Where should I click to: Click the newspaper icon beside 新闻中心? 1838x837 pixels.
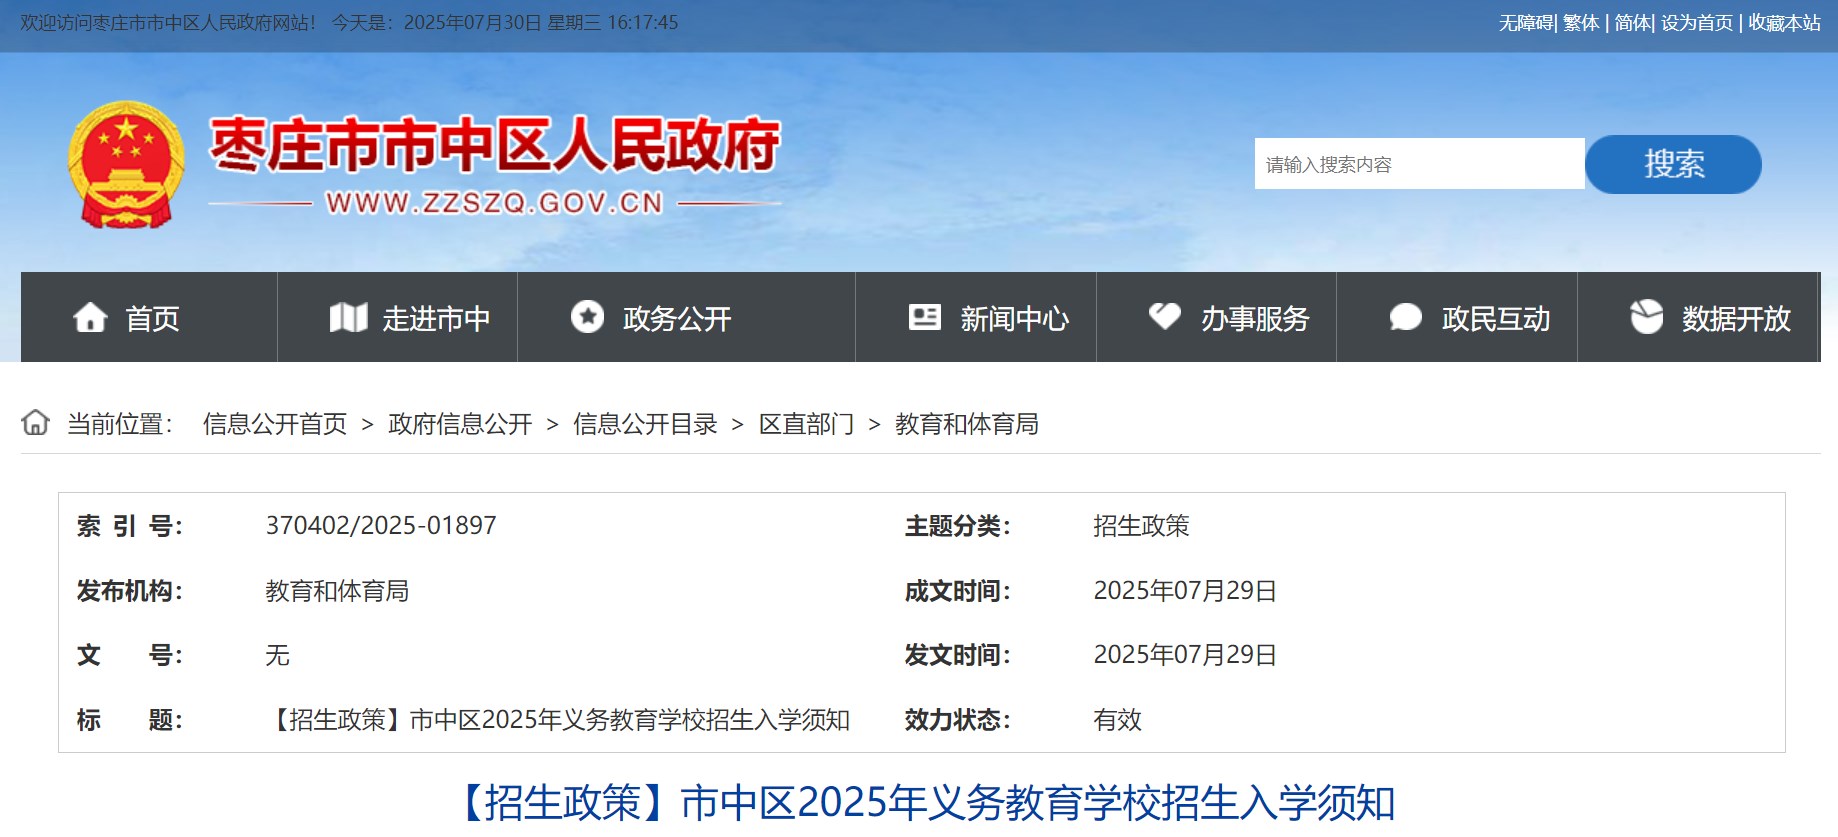point(924,317)
